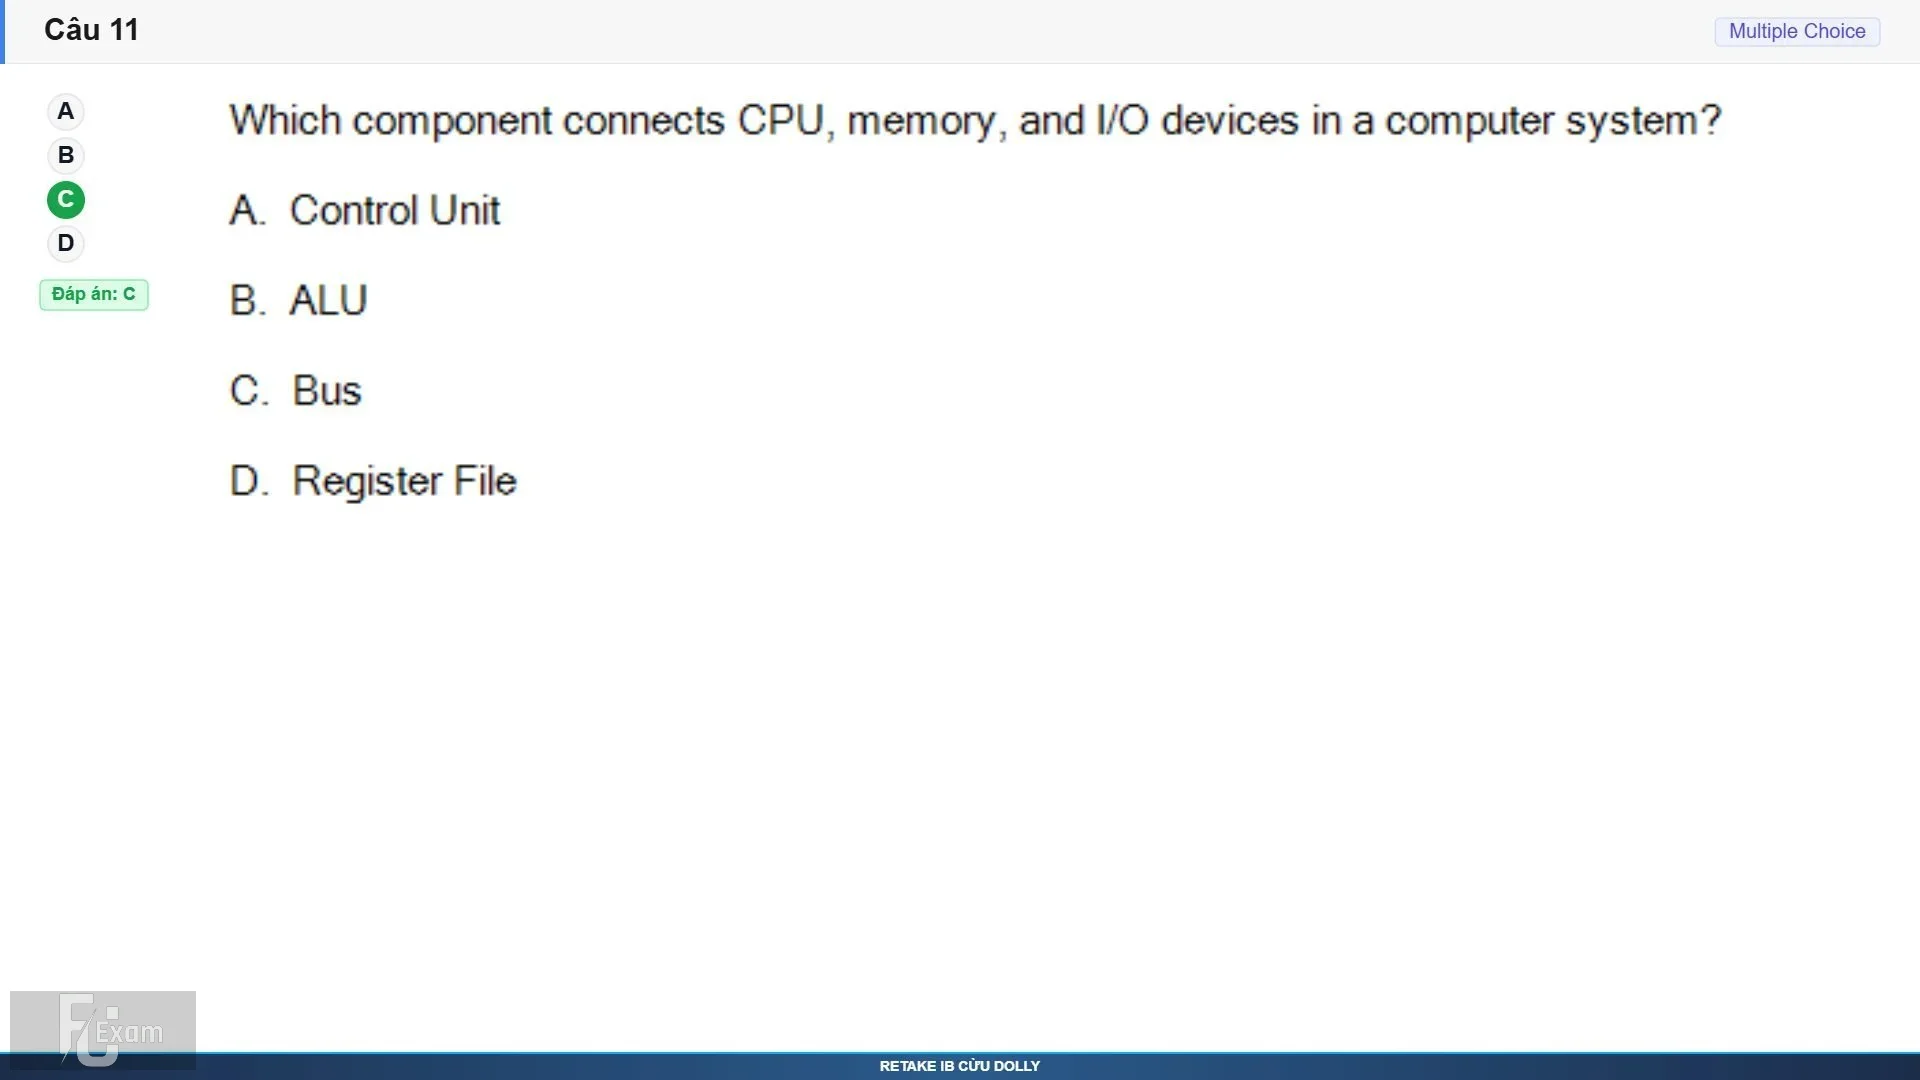
Task: Click the word 'Exam' in the logo
Action: (x=129, y=1032)
